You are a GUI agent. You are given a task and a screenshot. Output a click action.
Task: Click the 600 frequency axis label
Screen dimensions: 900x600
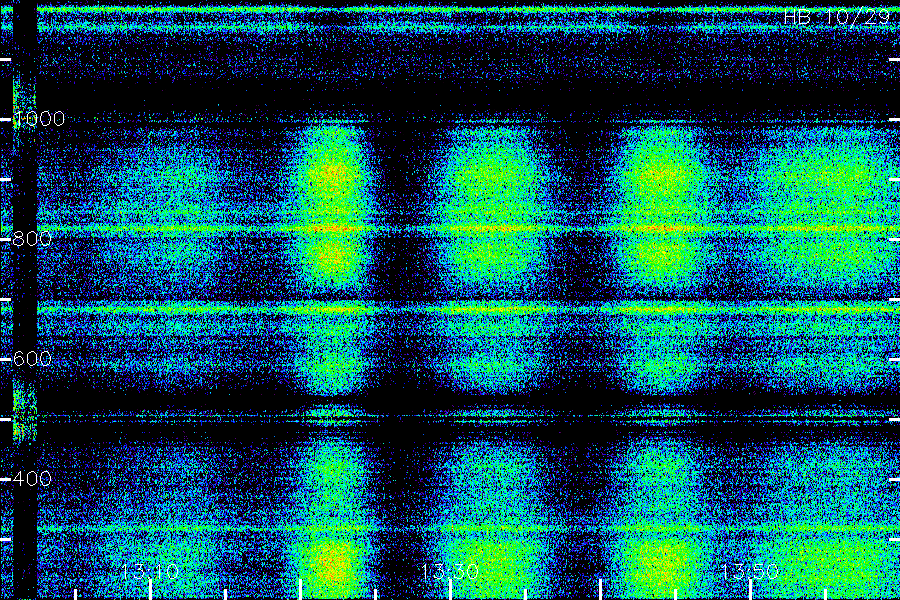pyautogui.click(x=32, y=359)
